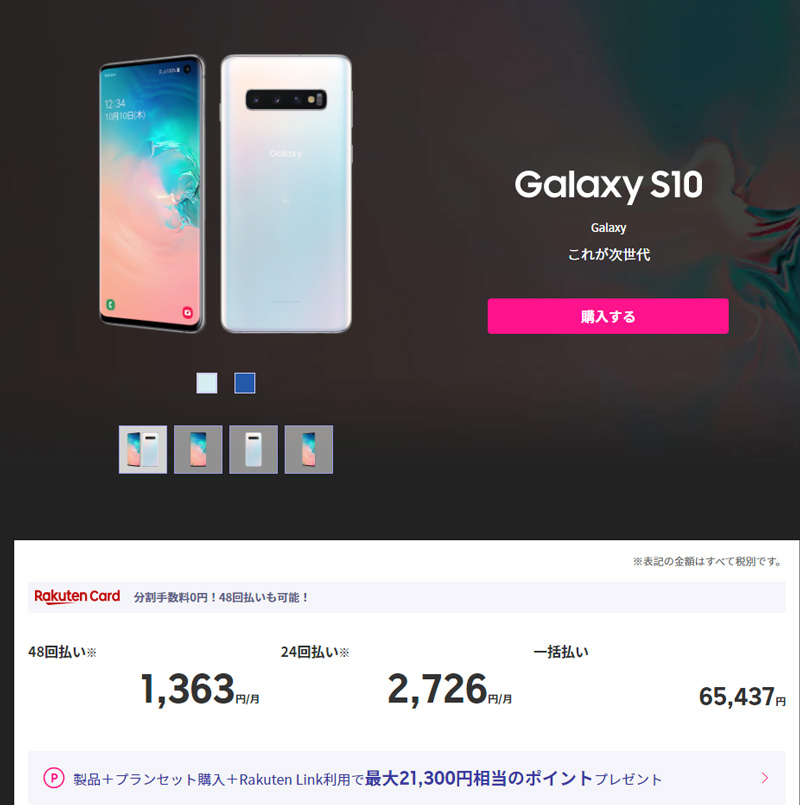This screenshot has width=800, height=805.
Task: Click the Galaxy brand label under title
Action: pos(608,227)
